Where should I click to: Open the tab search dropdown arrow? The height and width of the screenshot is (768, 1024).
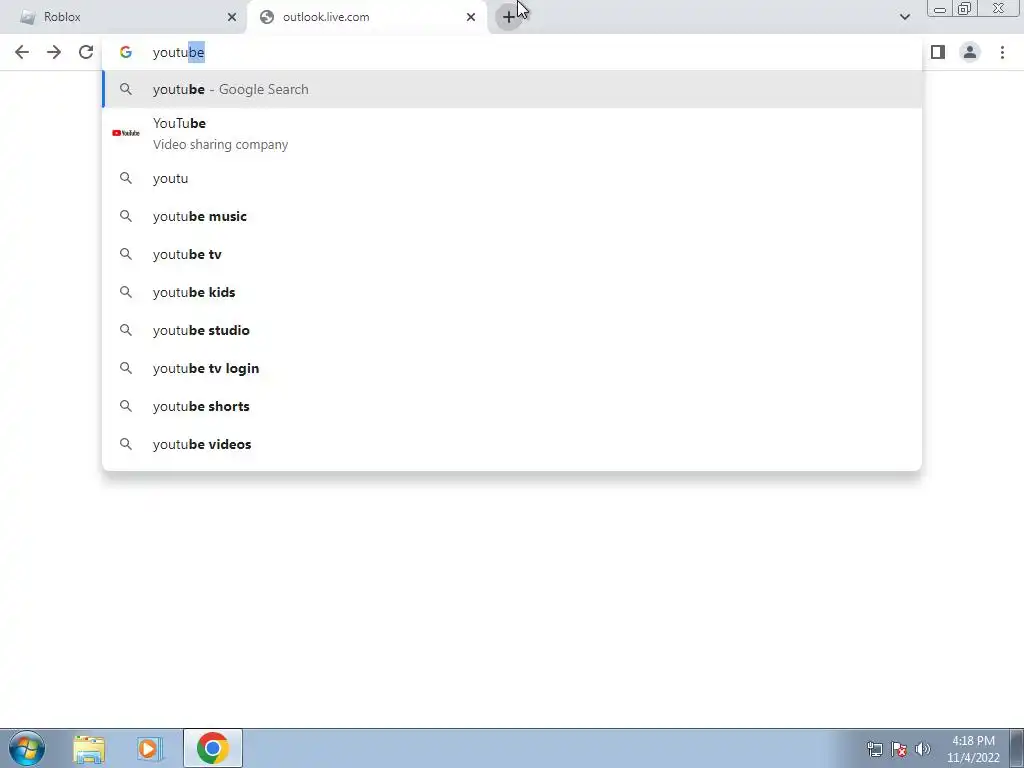point(904,17)
